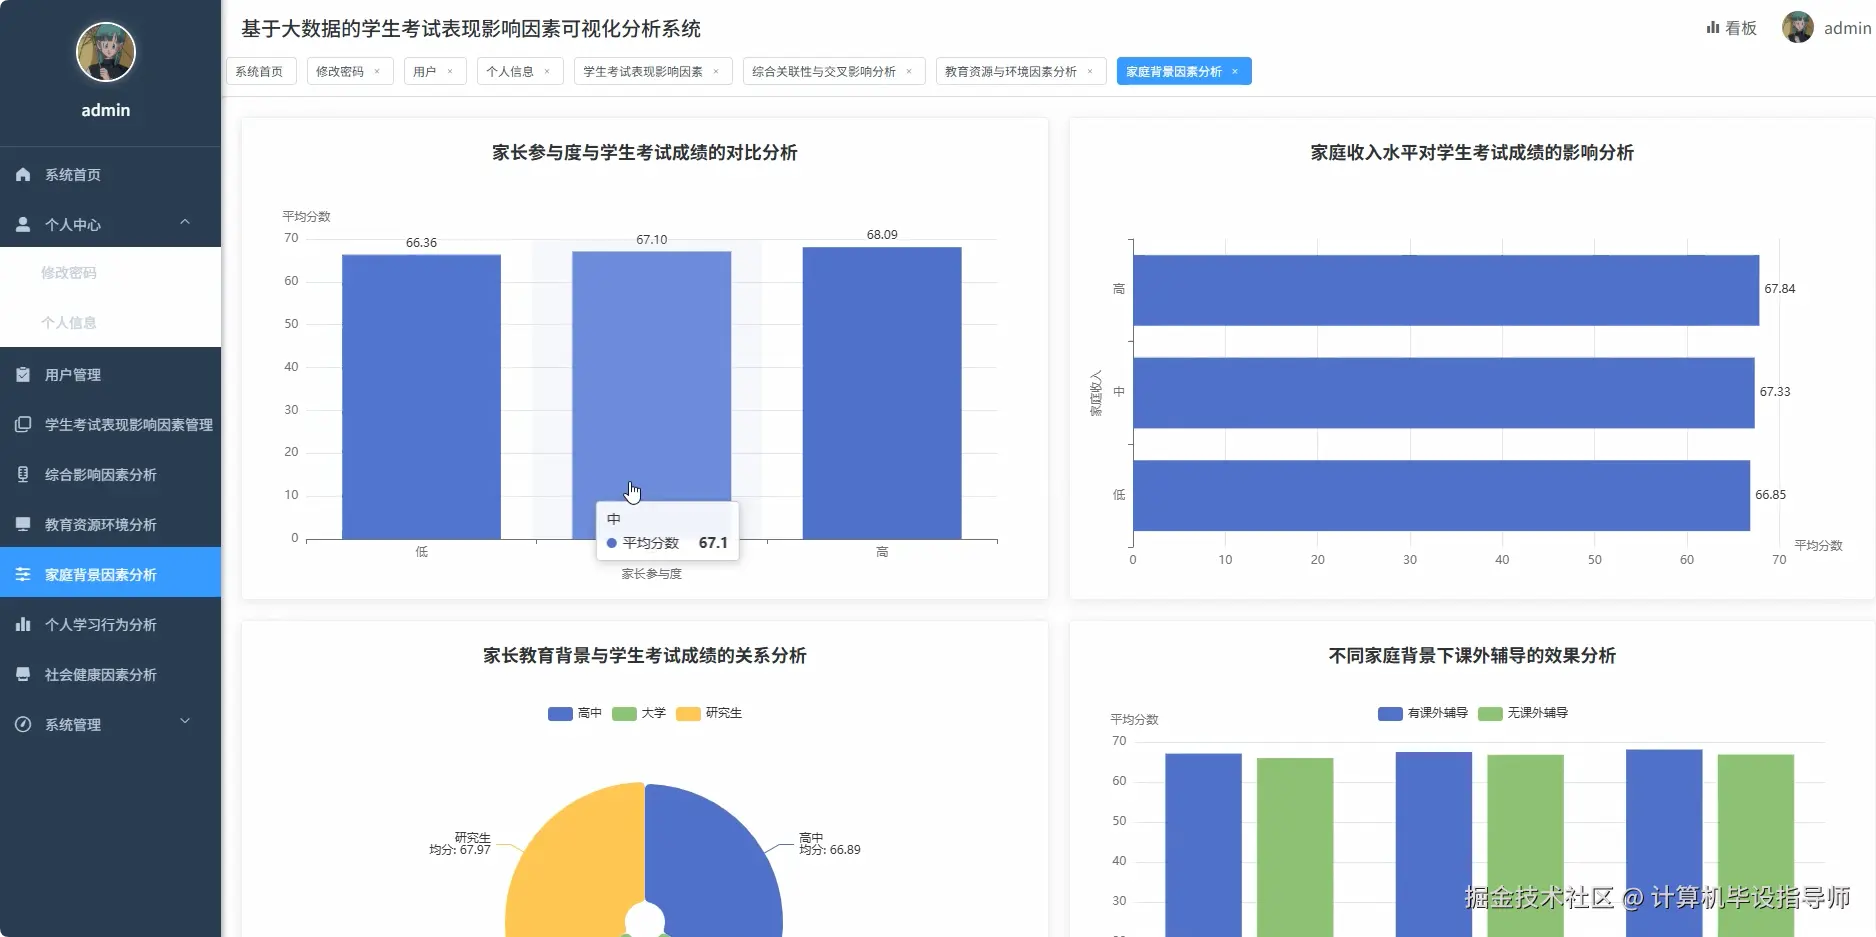
Task: Click the 均分: 66.89 pie label
Action: [x=830, y=850]
